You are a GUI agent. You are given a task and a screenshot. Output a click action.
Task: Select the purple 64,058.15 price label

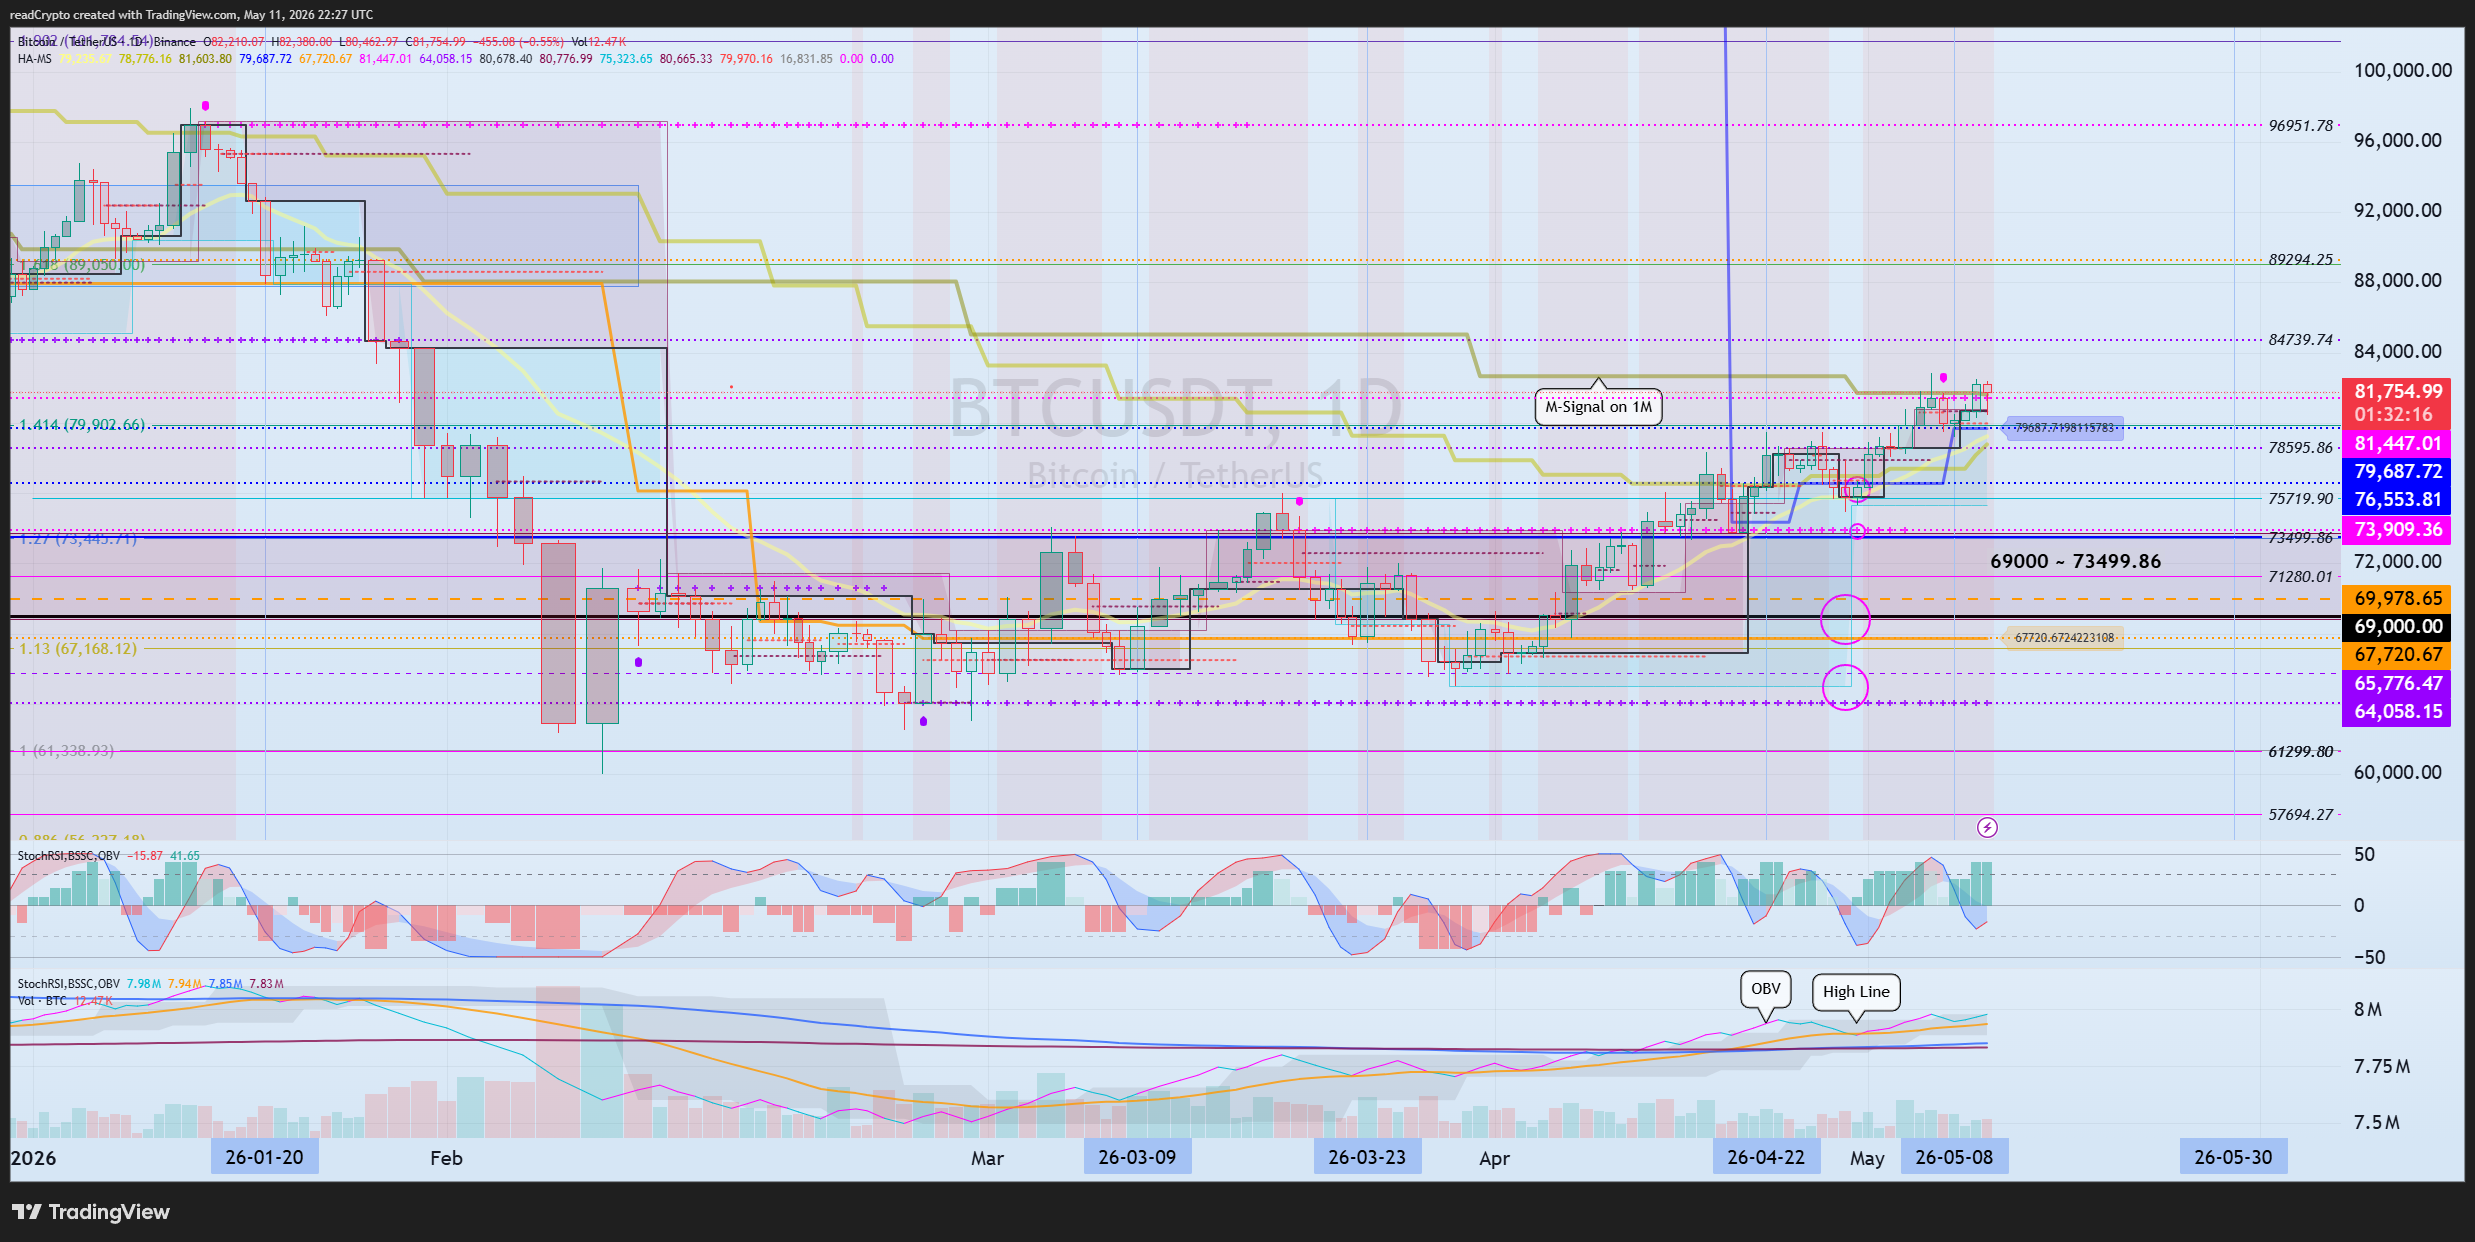click(2397, 711)
